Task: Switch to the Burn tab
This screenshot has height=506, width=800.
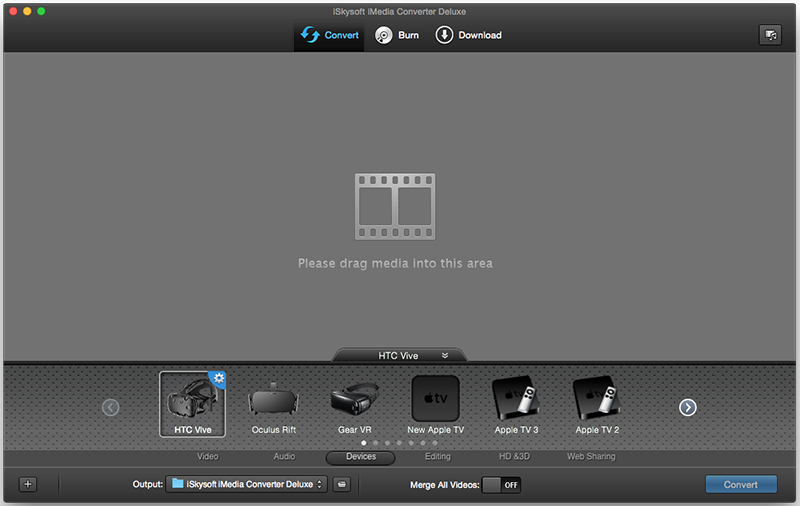Action: (x=397, y=35)
